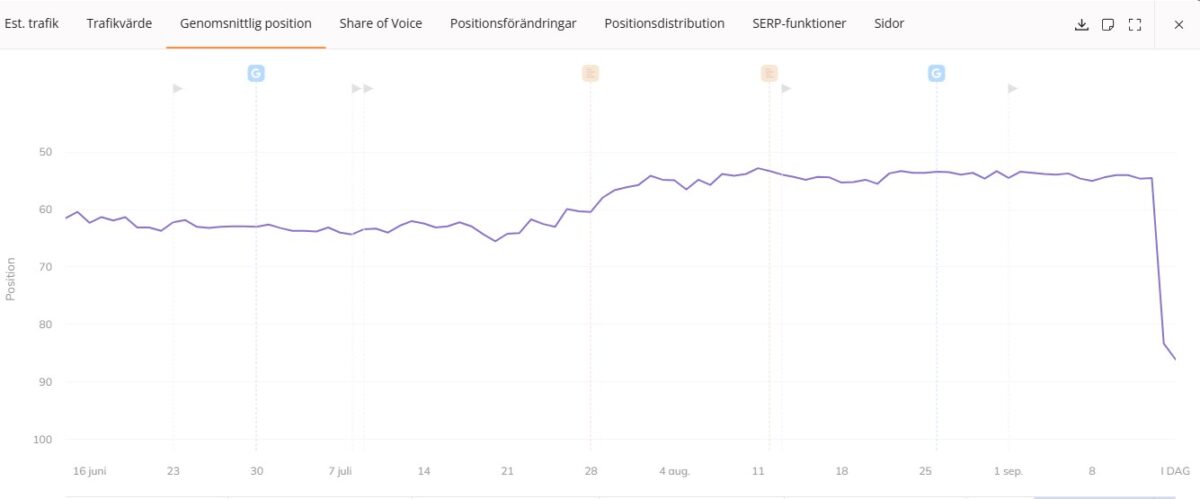Click the Google update marker above 25 August
This screenshot has height=499, width=1200.
pos(936,73)
